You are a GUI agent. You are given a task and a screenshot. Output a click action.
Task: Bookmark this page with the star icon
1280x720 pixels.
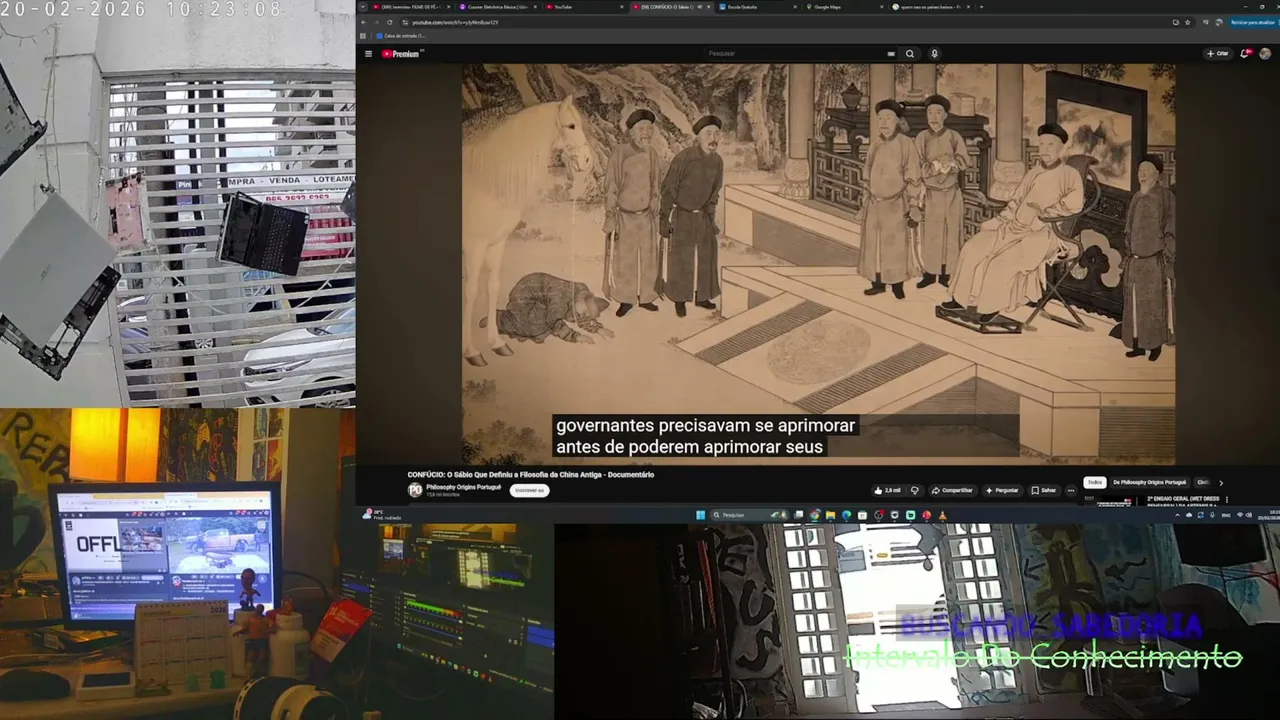1188,22
